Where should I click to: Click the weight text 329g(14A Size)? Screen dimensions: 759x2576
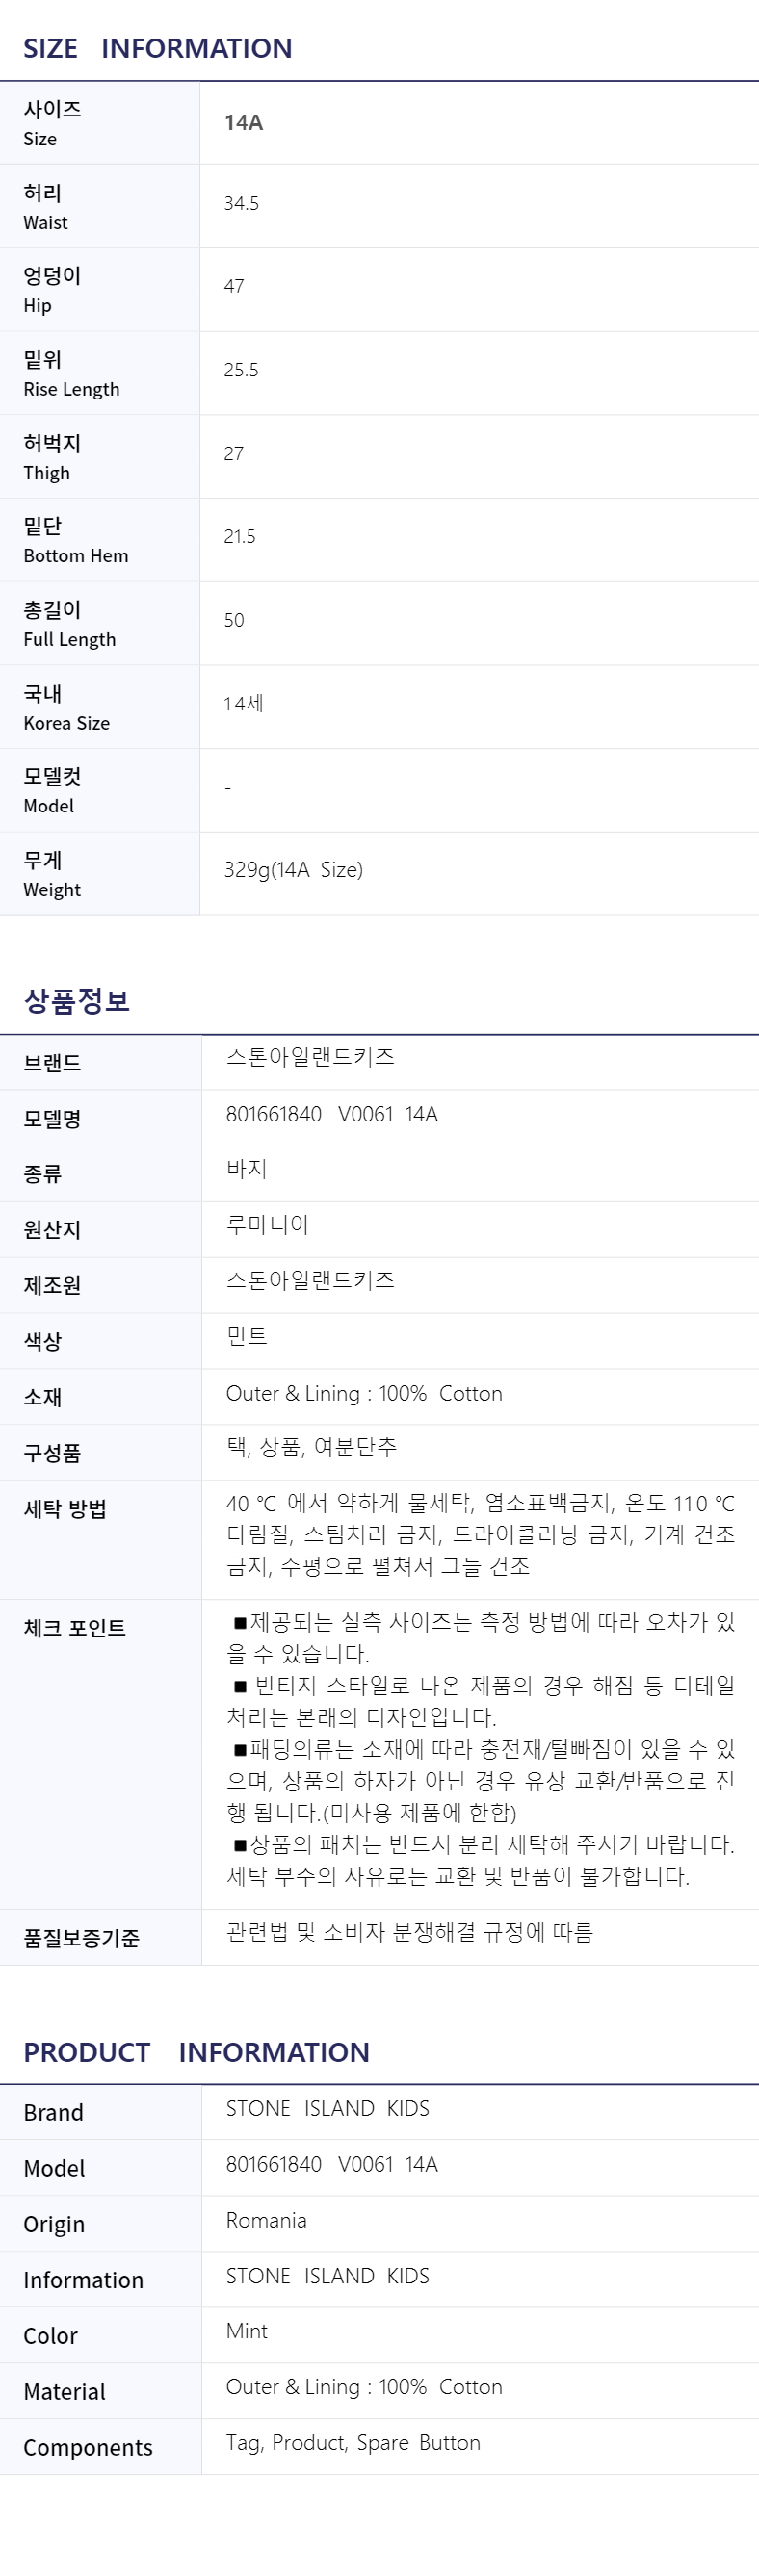coord(293,869)
